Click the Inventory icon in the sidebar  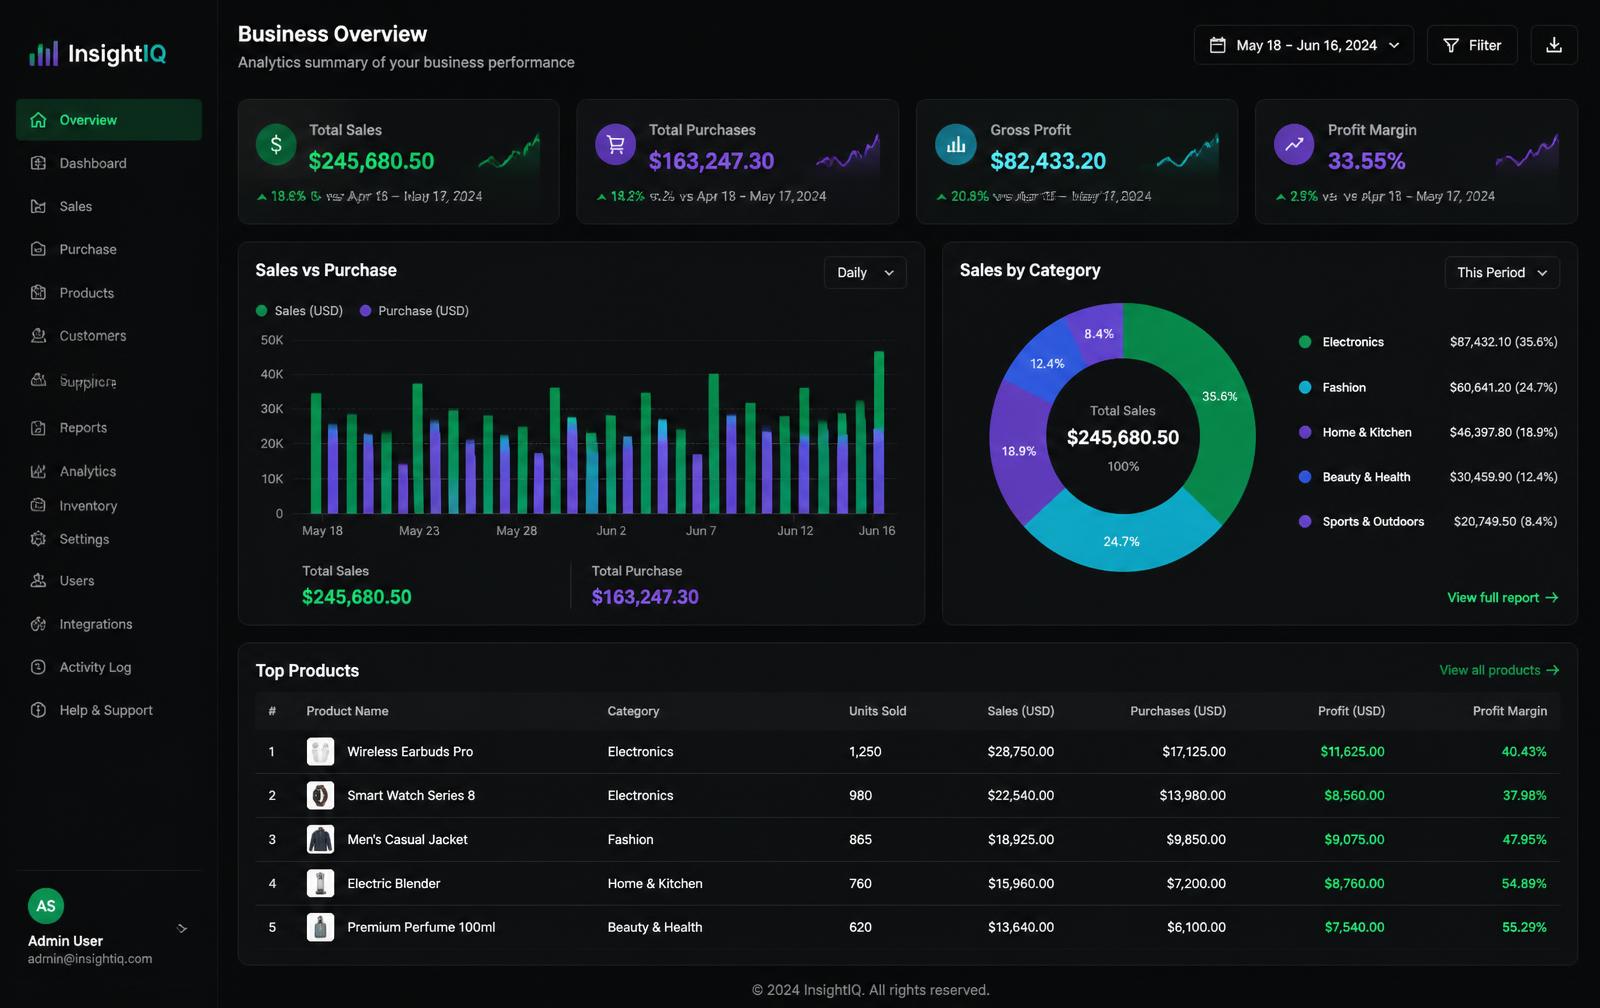(x=38, y=505)
